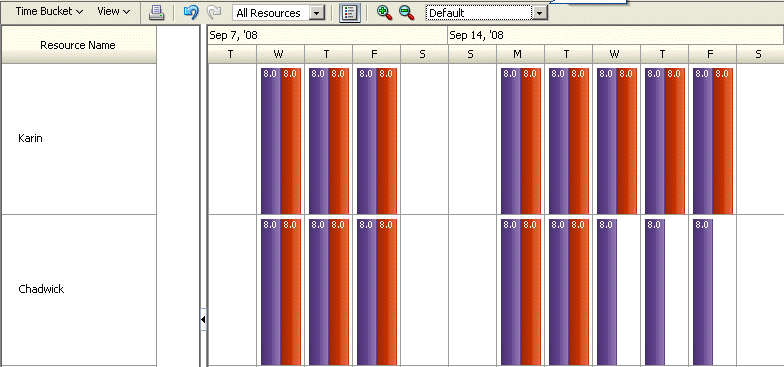Click Karin's purple bar on Monday
Image resolution: width=784 pixels, height=367 pixels.
tap(510, 141)
